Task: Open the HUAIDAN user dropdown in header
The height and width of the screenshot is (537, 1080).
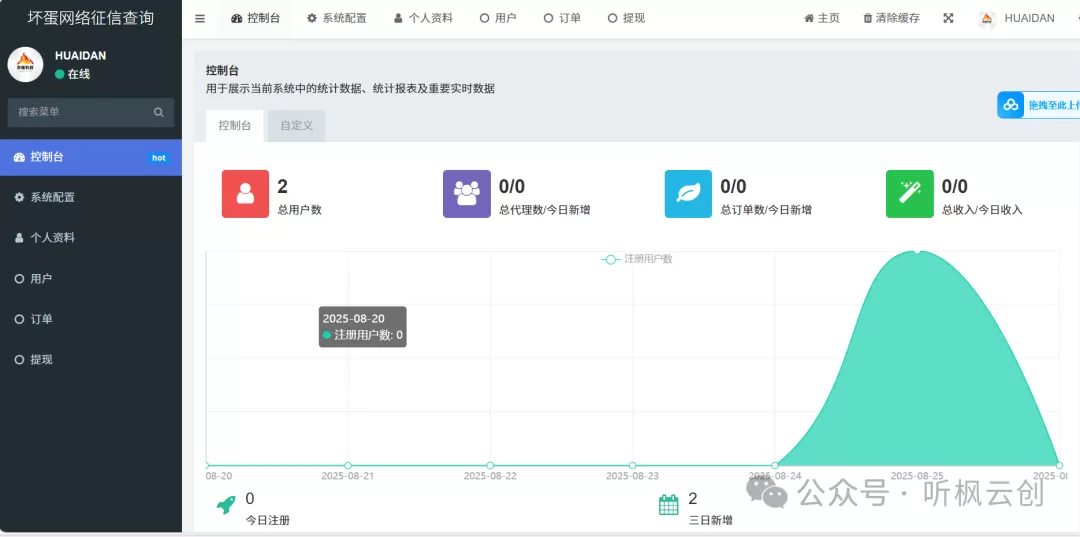Action: pos(1017,18)
